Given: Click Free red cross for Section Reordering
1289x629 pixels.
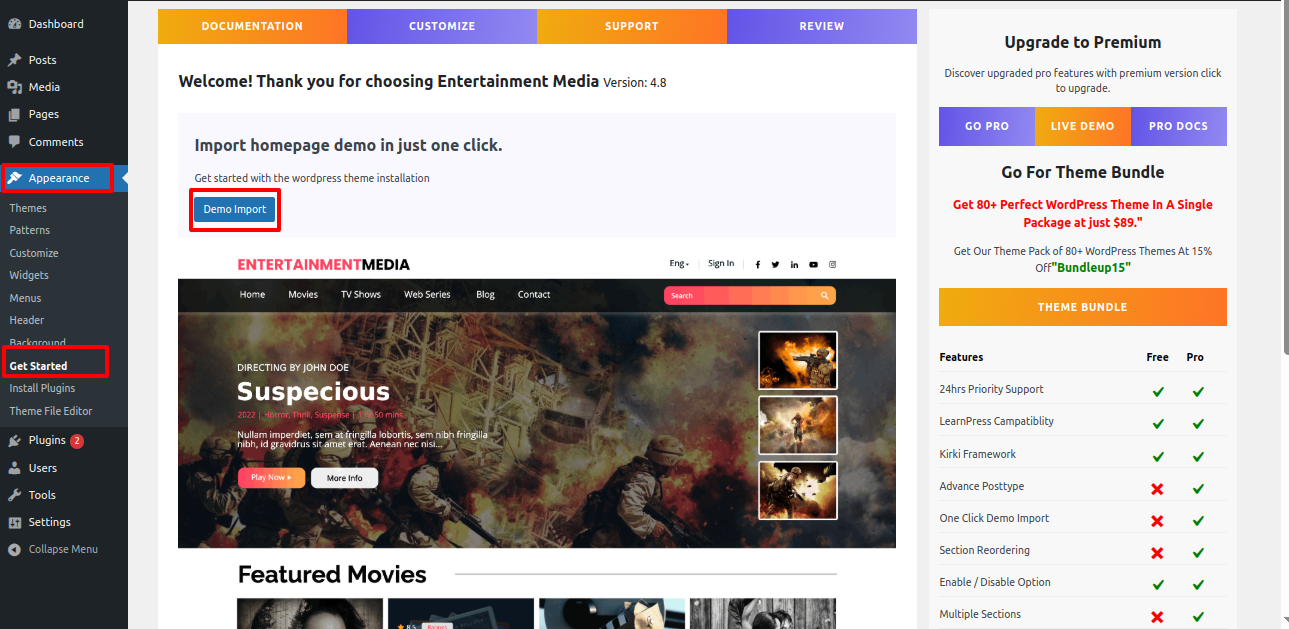Looking at the screenshot, I should 1158,552.
